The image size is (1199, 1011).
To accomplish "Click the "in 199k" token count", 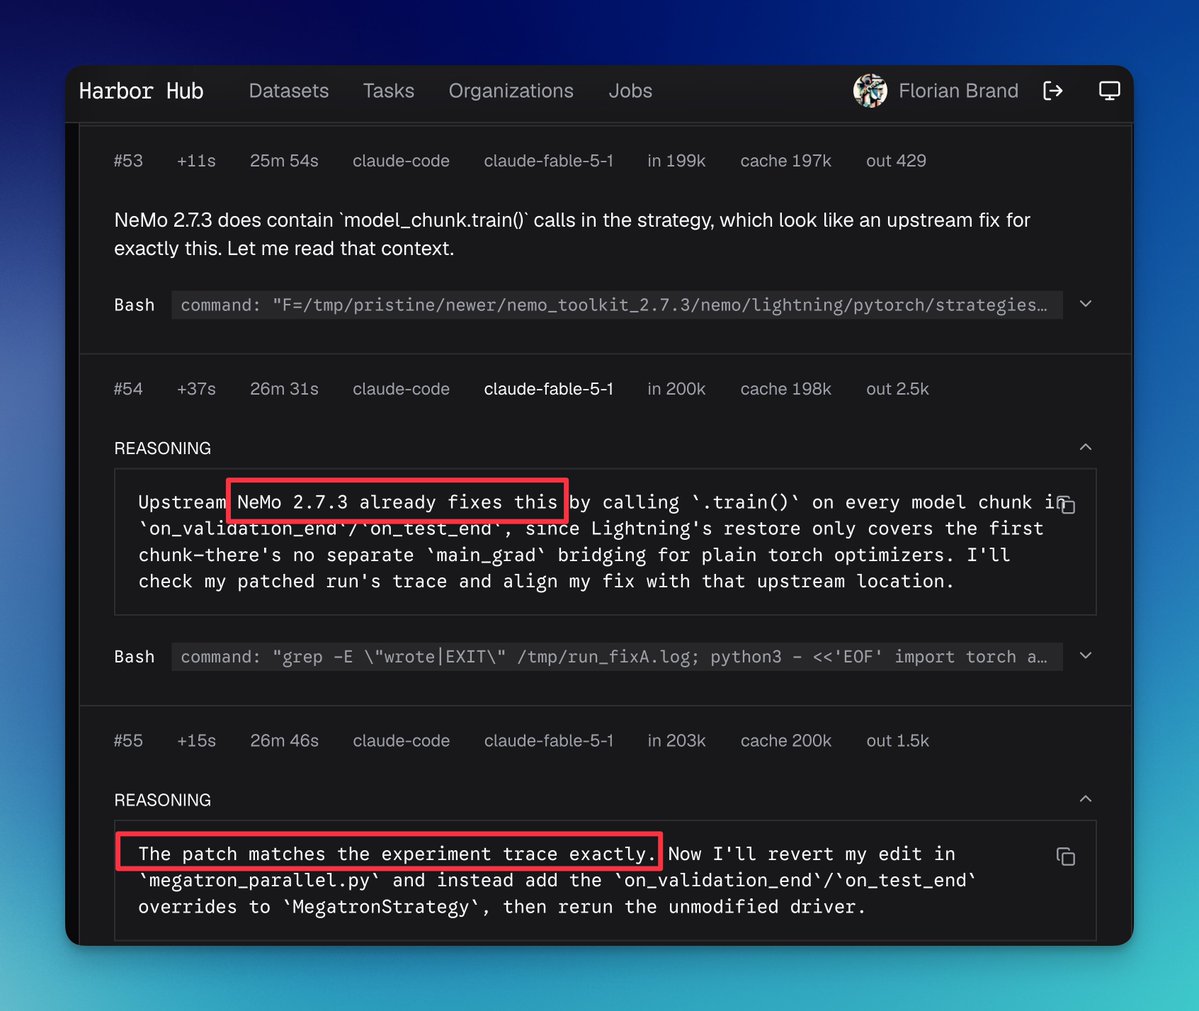I will tap(676, 161).
